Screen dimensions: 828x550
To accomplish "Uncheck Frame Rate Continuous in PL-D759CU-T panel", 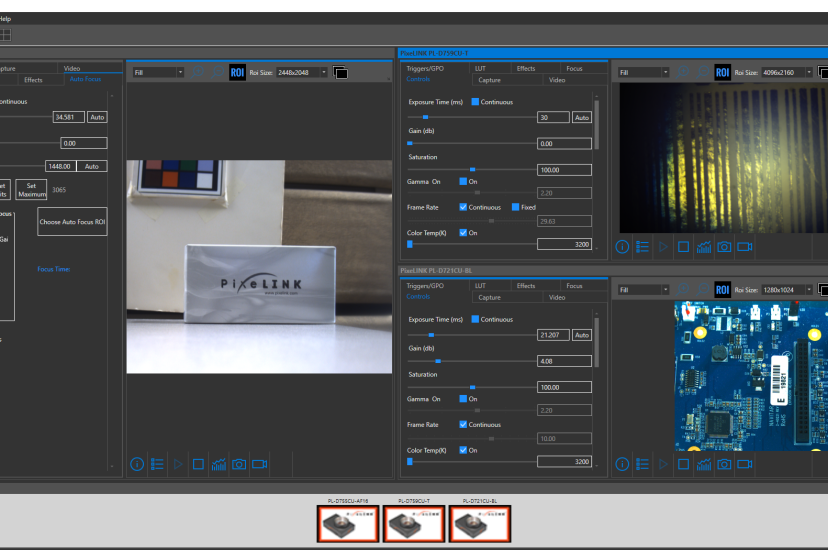I will pos(463,207).
